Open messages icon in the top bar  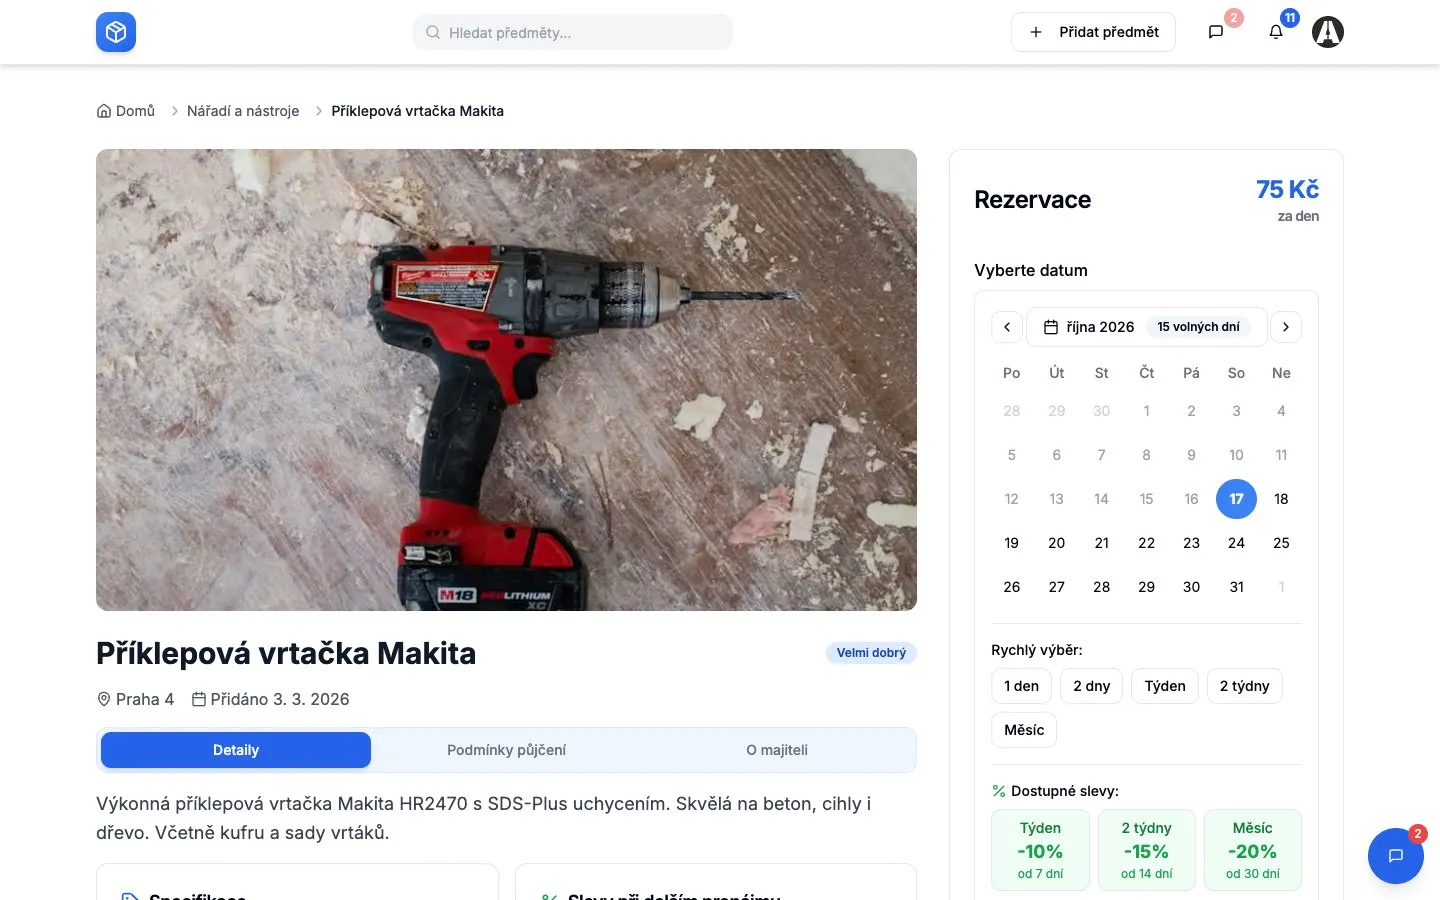1216,32
